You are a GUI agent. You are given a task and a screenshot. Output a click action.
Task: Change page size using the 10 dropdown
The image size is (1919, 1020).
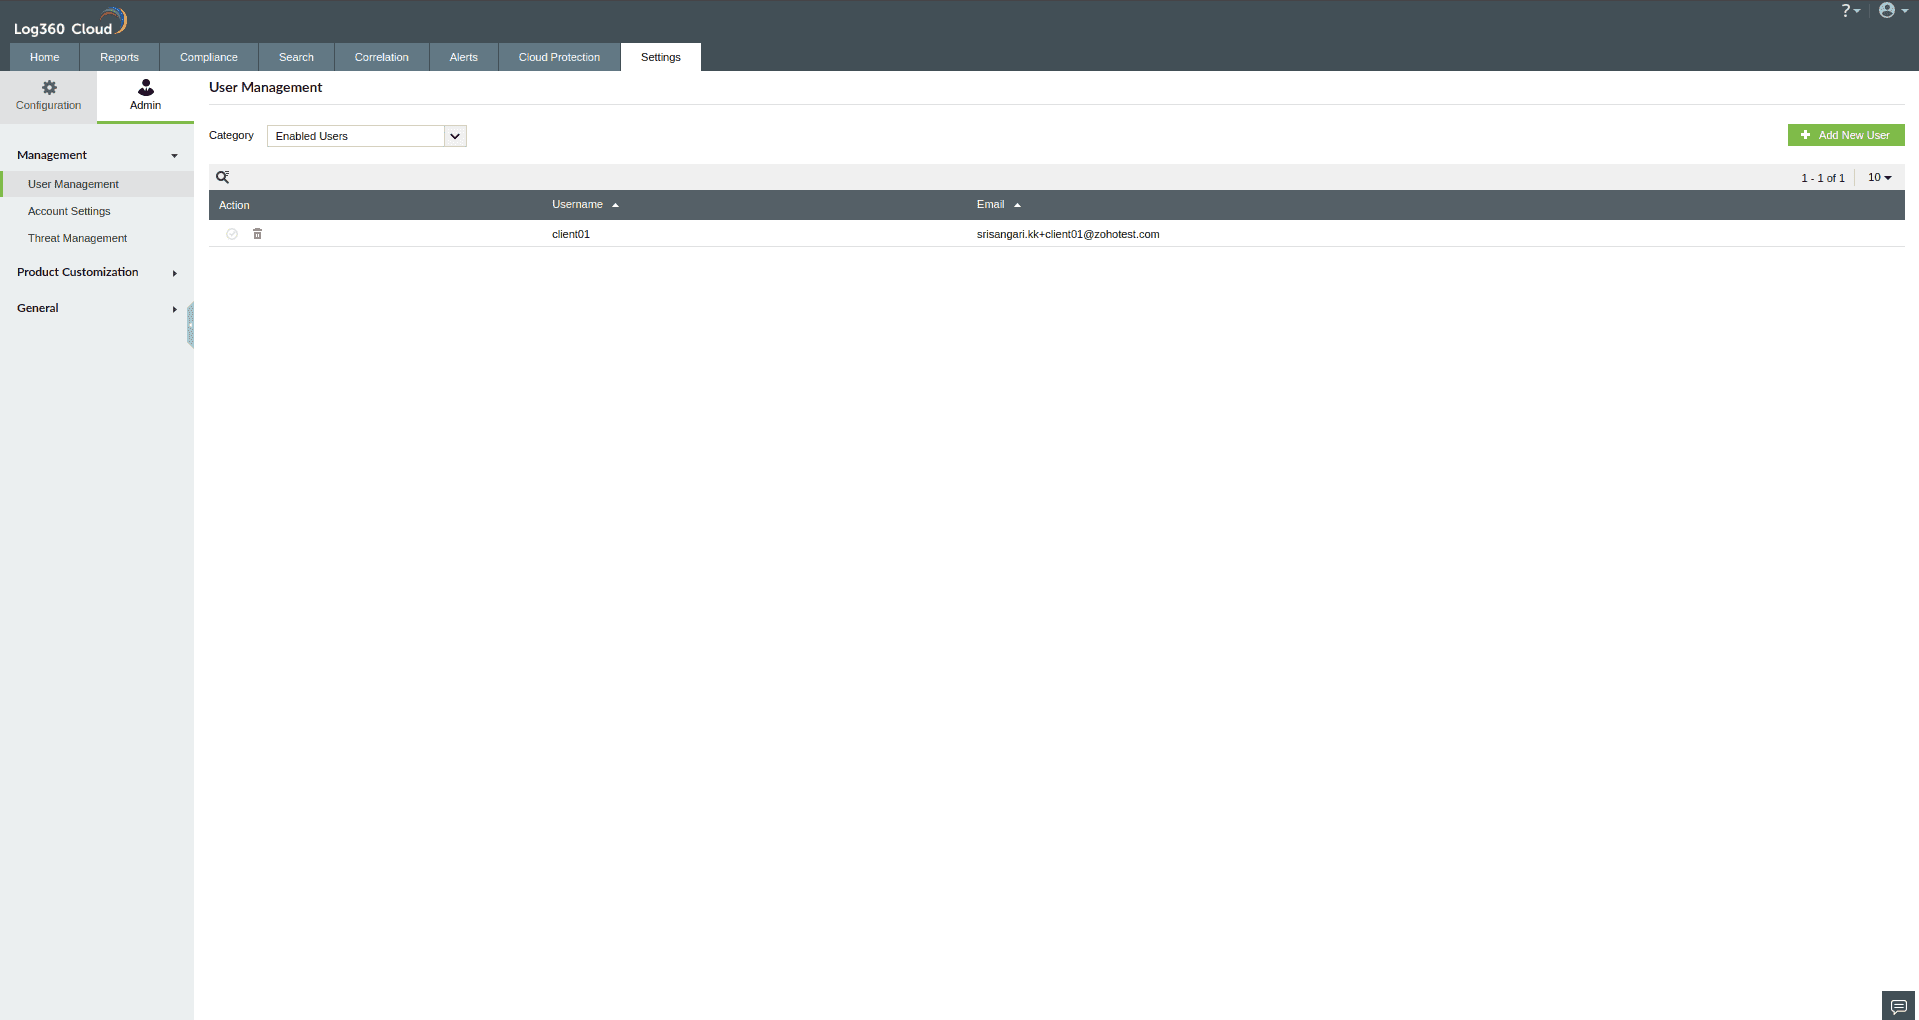pos(1878,177)
